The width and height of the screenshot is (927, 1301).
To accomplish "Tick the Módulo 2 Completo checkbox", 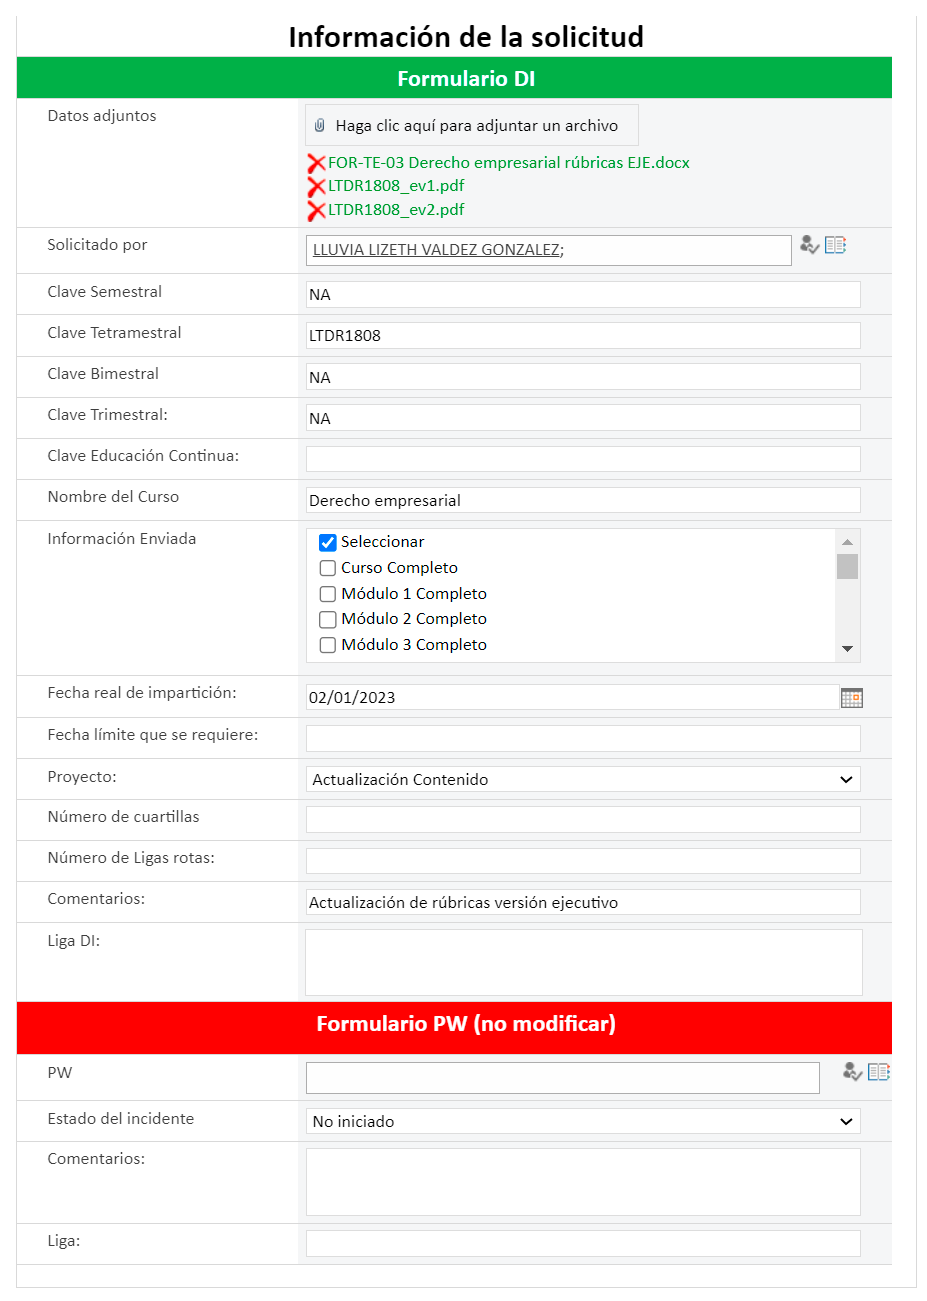I will [327, 619].
